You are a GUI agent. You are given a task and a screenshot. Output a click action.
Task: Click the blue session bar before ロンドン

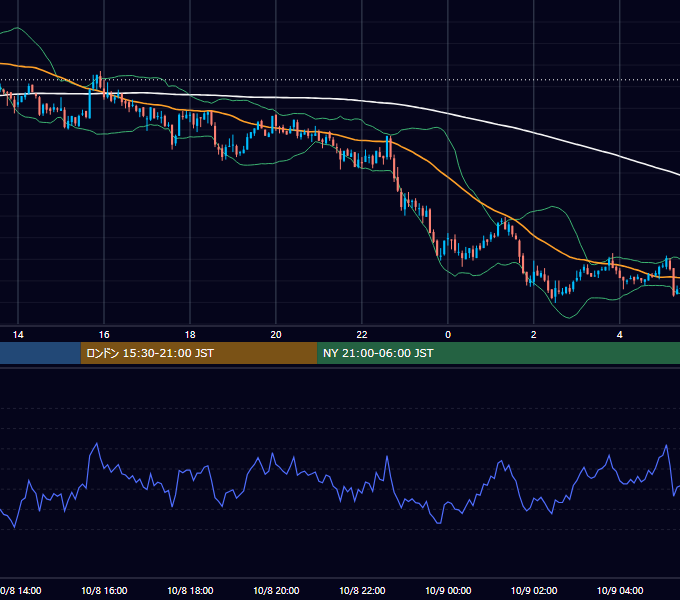click(x=40, y=353)
